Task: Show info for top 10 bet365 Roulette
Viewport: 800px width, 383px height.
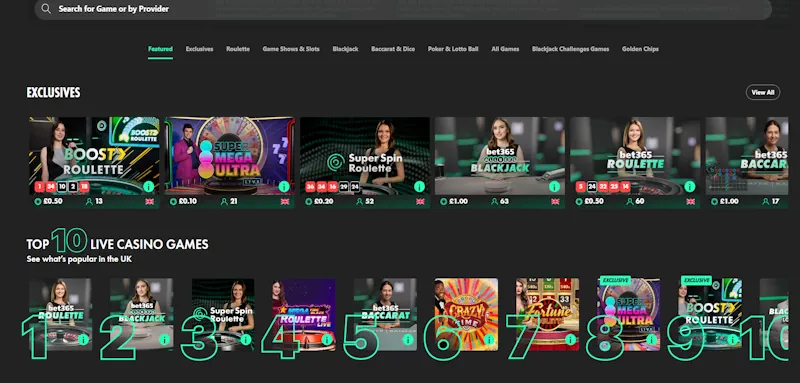Action: click(83, 340)
